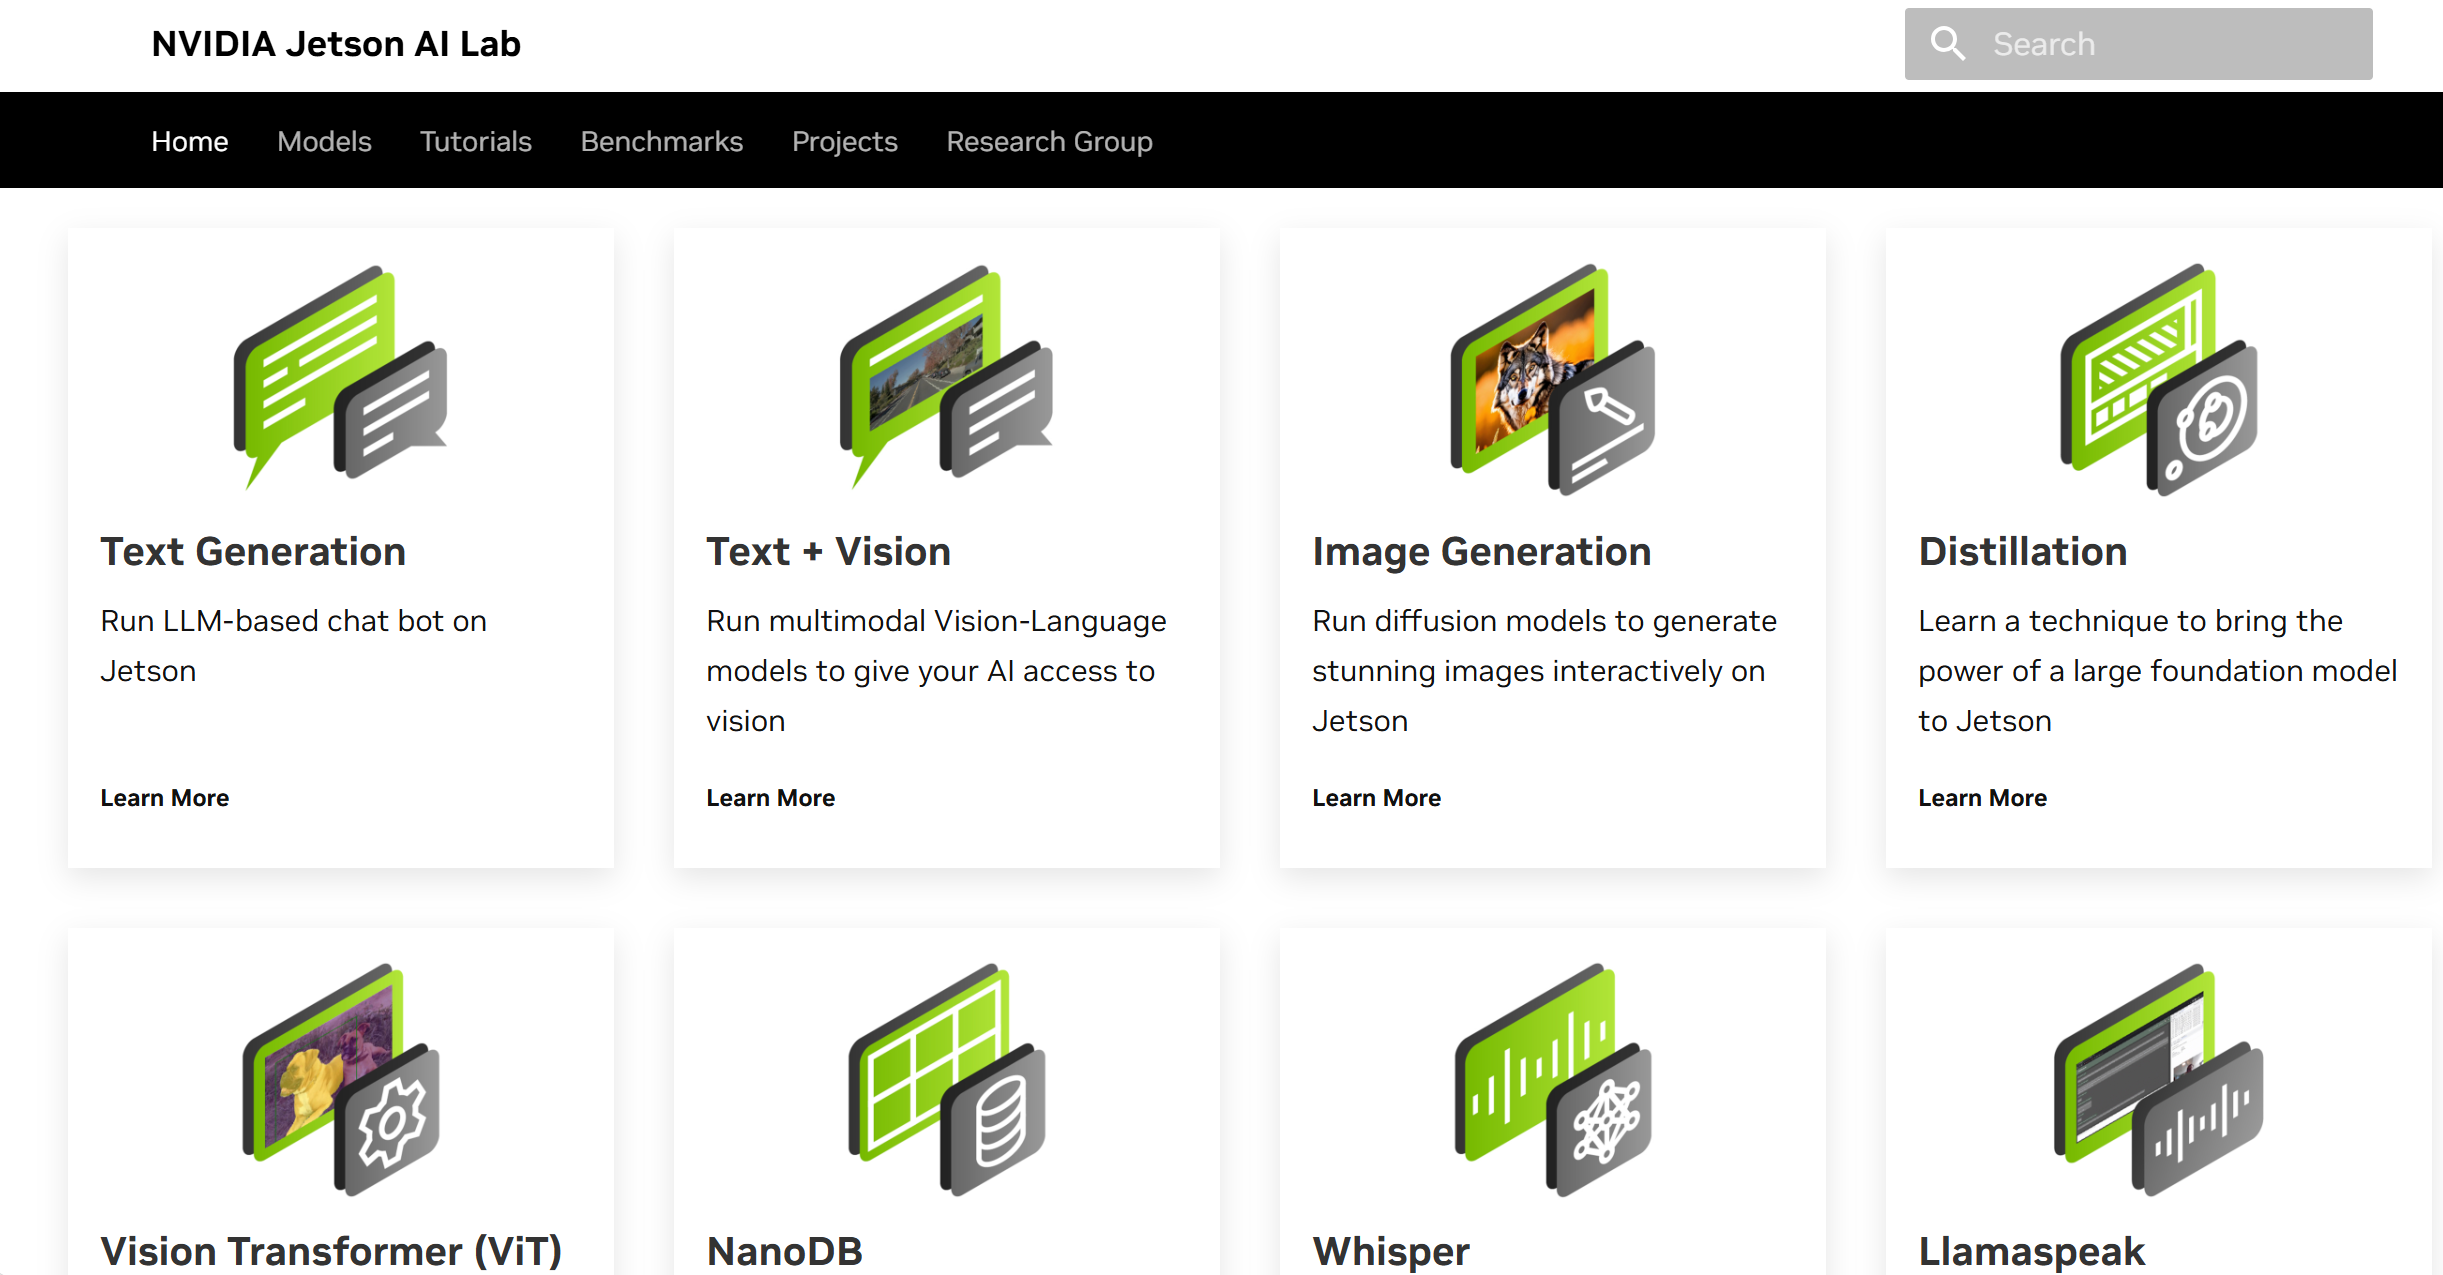Click the search magnifying glass icon

[1948, 43]
